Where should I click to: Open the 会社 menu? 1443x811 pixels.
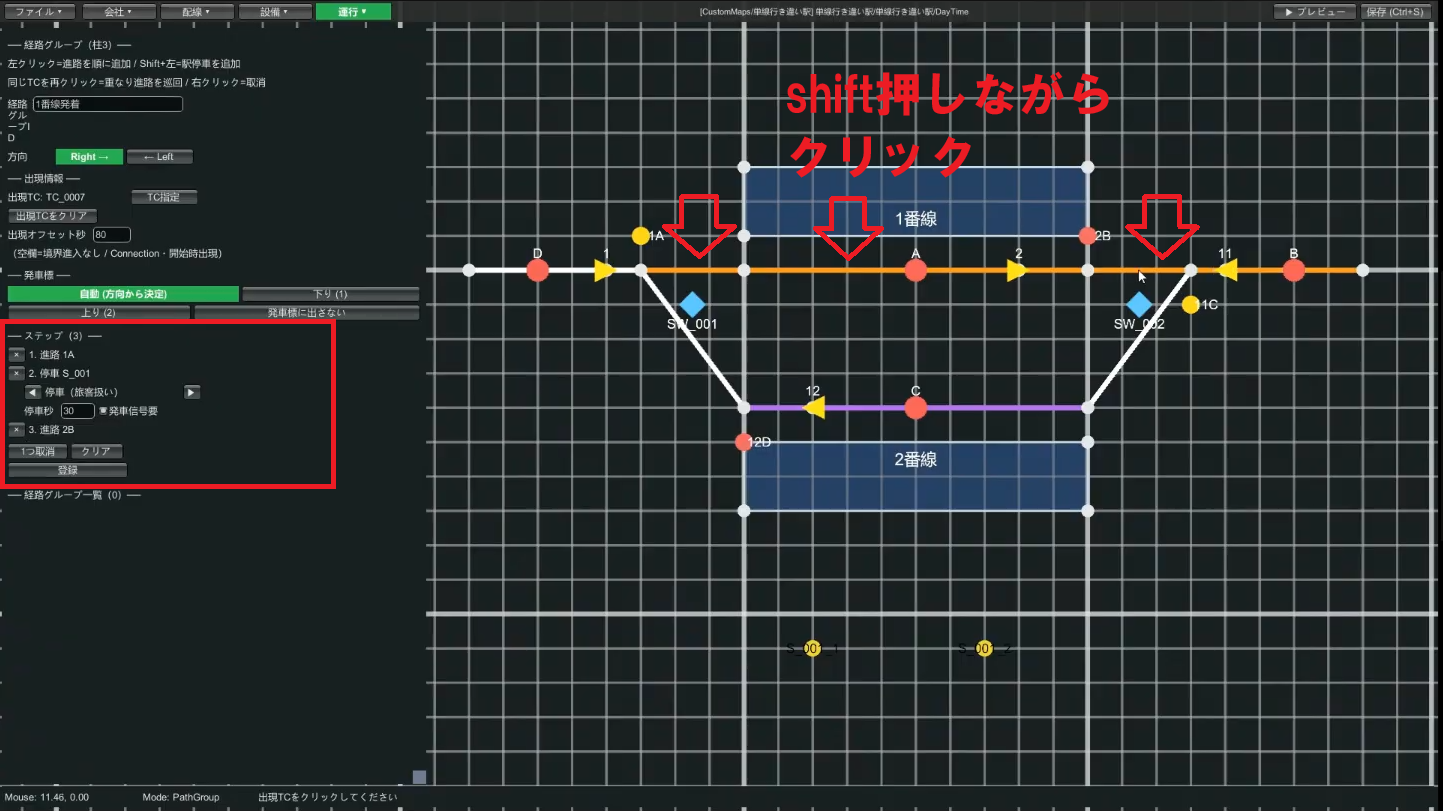pos(119,12)
